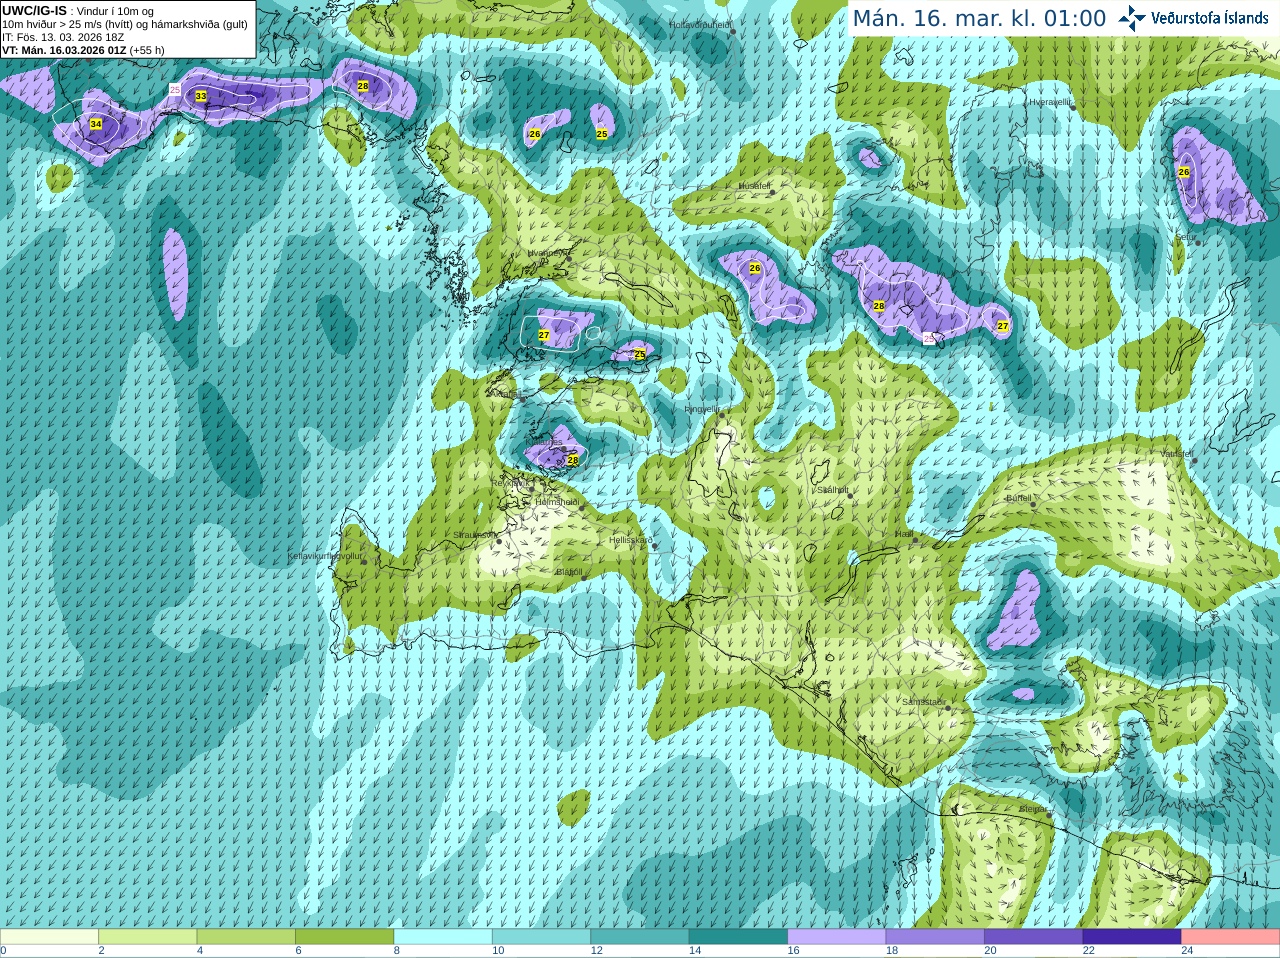This screenshot has width=1280, height=958.
Task: Click the yellow 28 gust label by Kjalarnes
Action: point(573,460)
